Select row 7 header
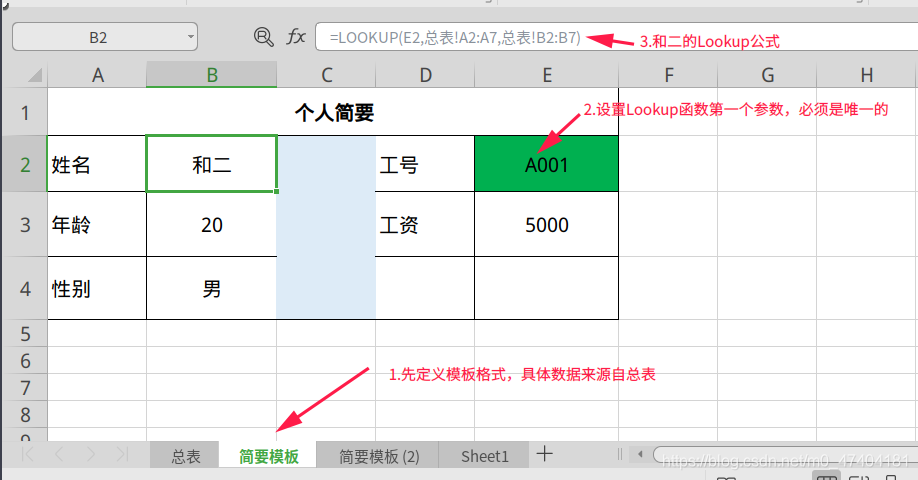Image resolution: width=918 pixels, height=480 pixels. [25, 387]
